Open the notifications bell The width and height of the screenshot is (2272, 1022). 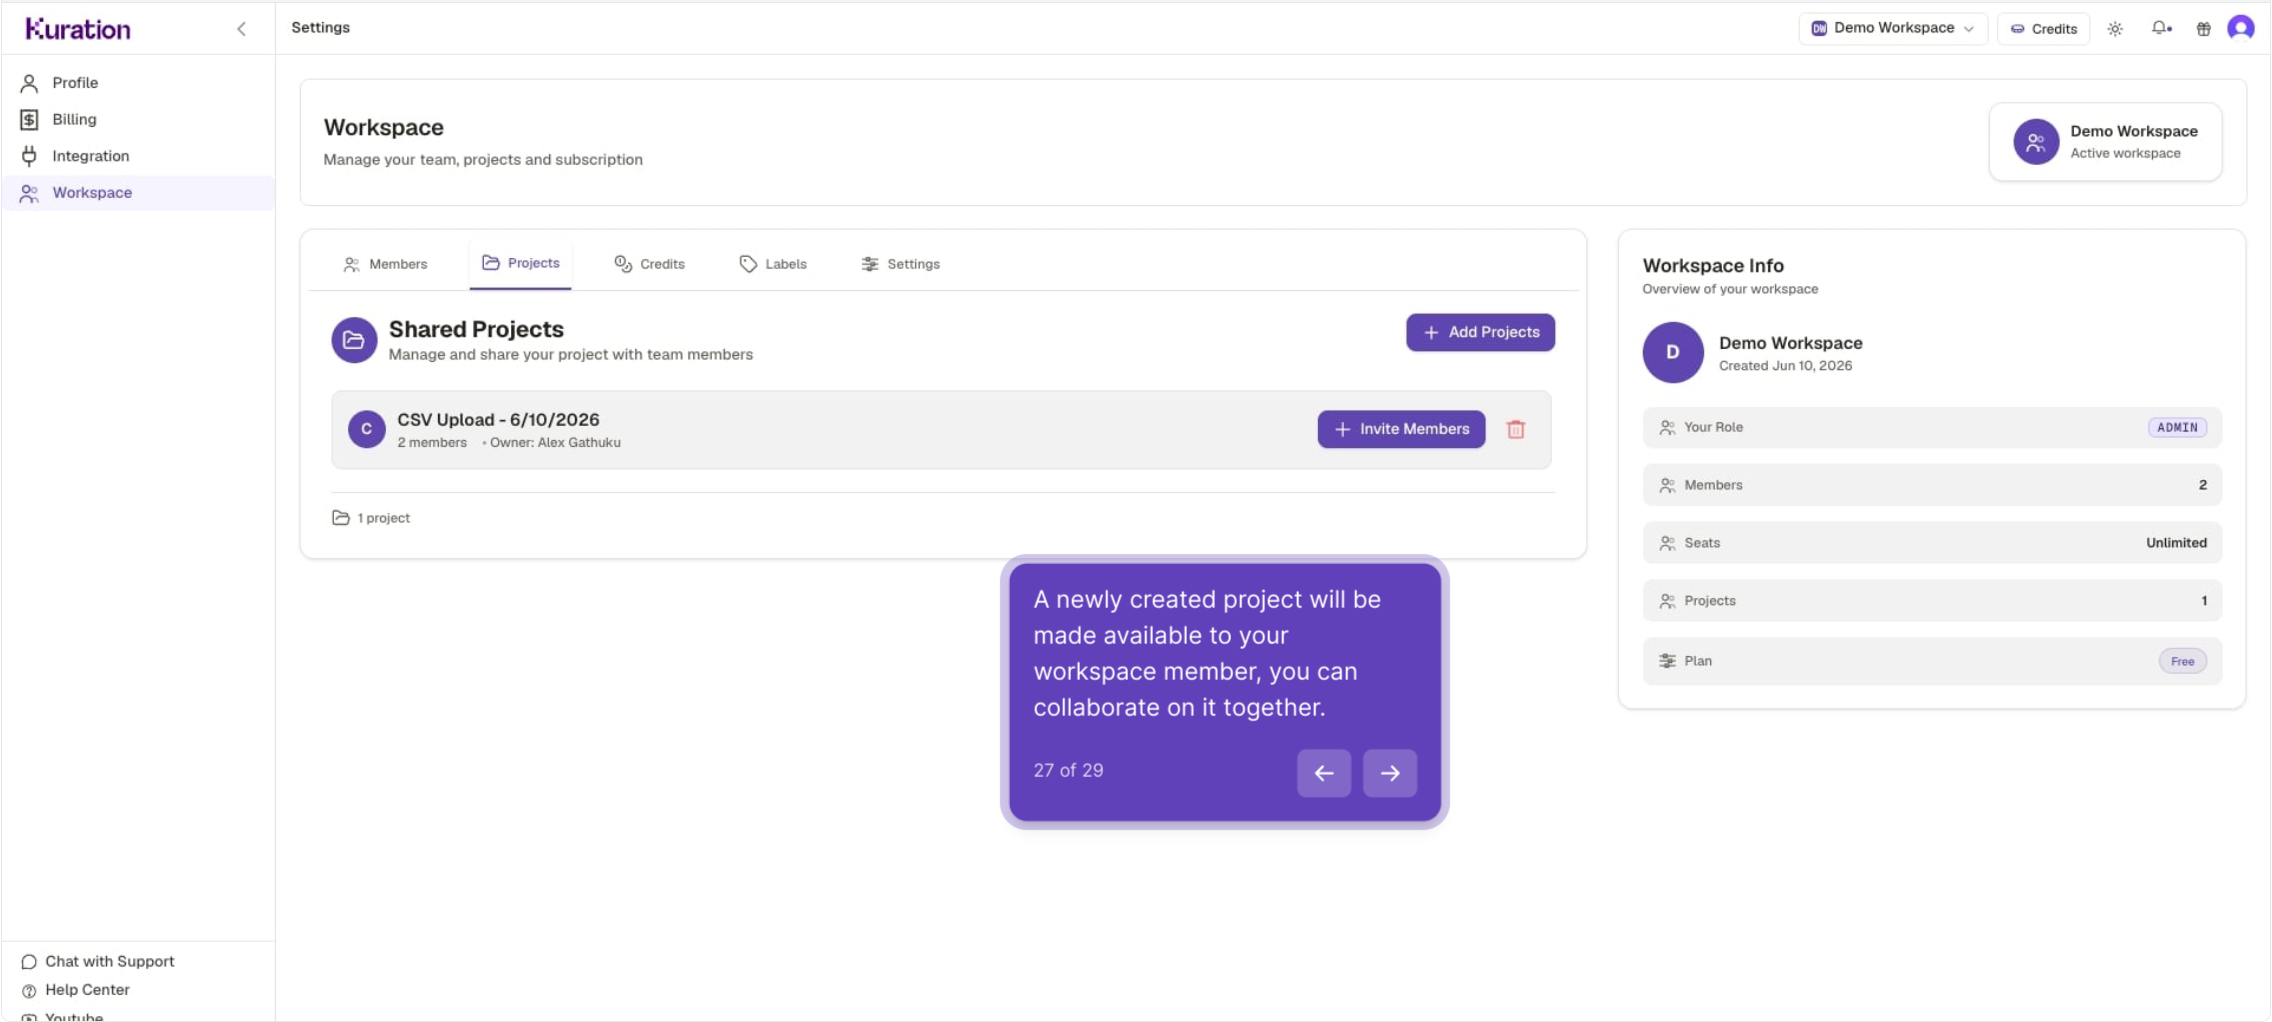[2161, 29]
